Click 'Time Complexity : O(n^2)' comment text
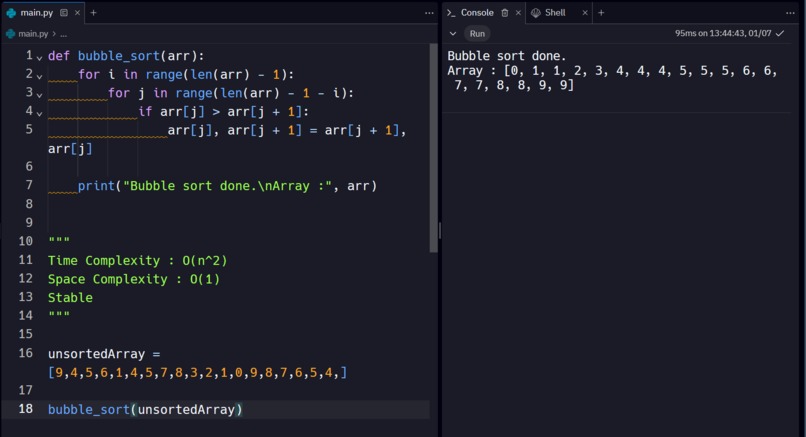 tap(138, 261)
